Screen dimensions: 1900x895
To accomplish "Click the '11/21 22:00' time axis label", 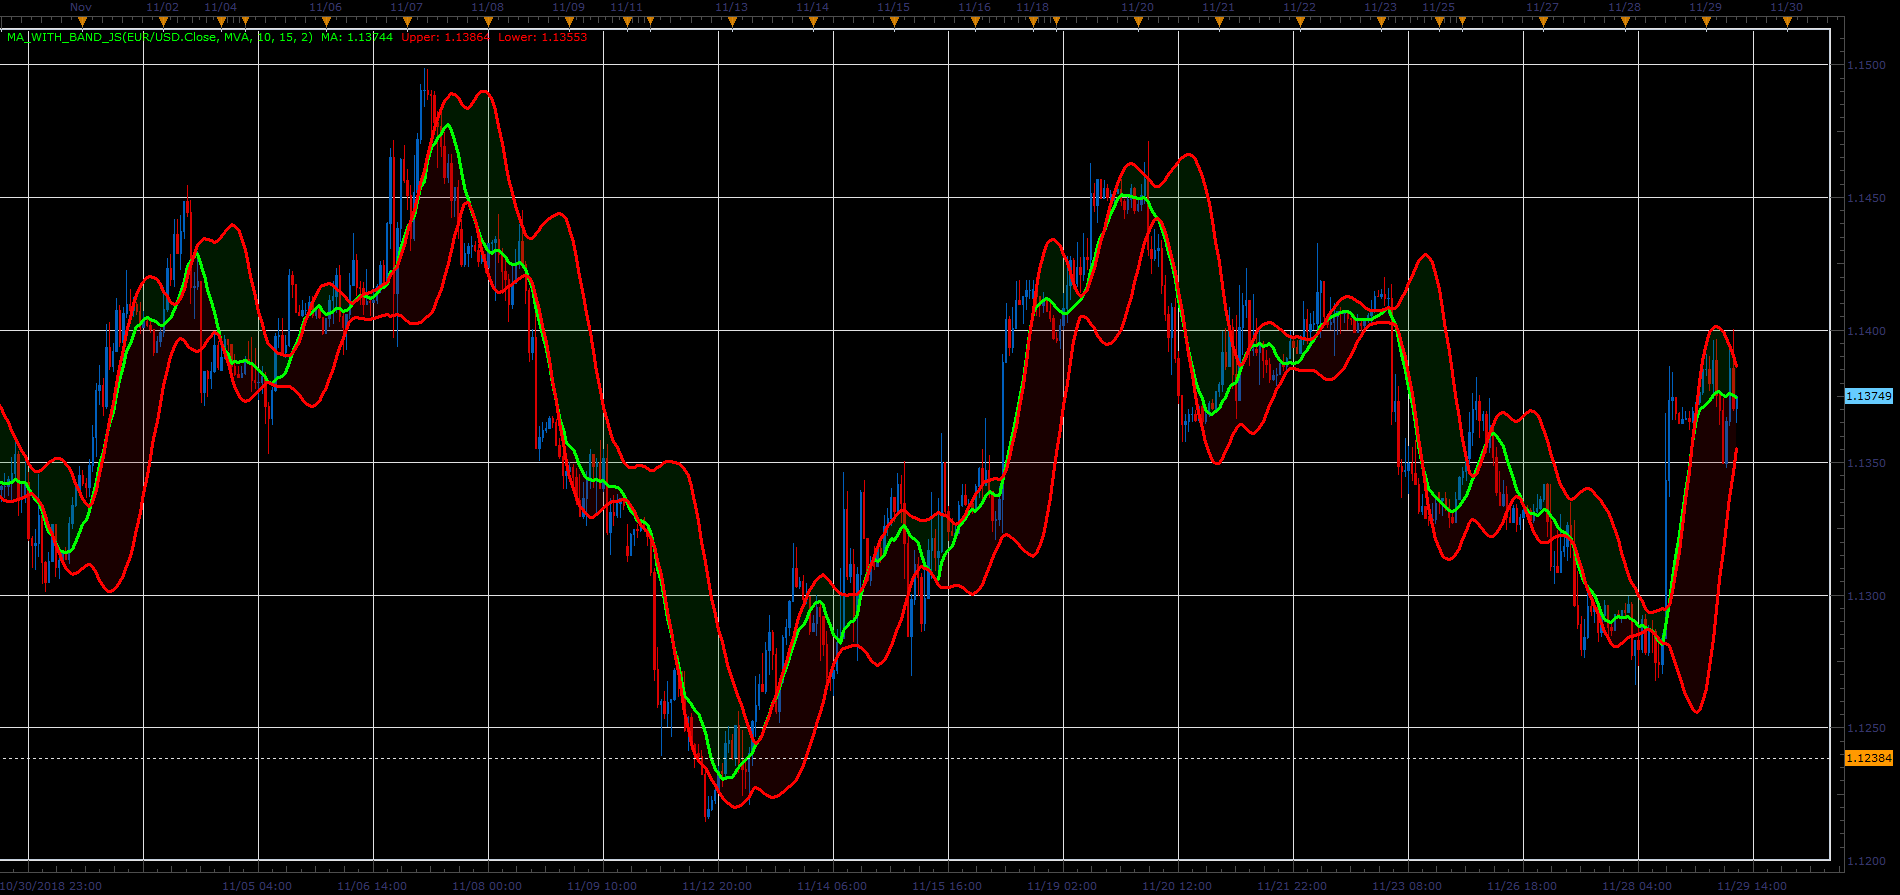I will pyautogui.click(x=1292, y=886).
